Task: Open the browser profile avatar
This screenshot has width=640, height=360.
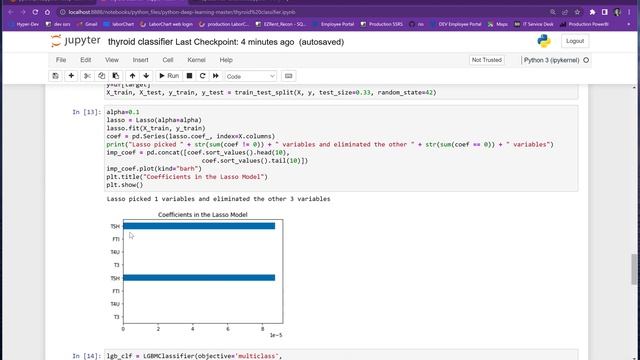Action: (617, 12)
